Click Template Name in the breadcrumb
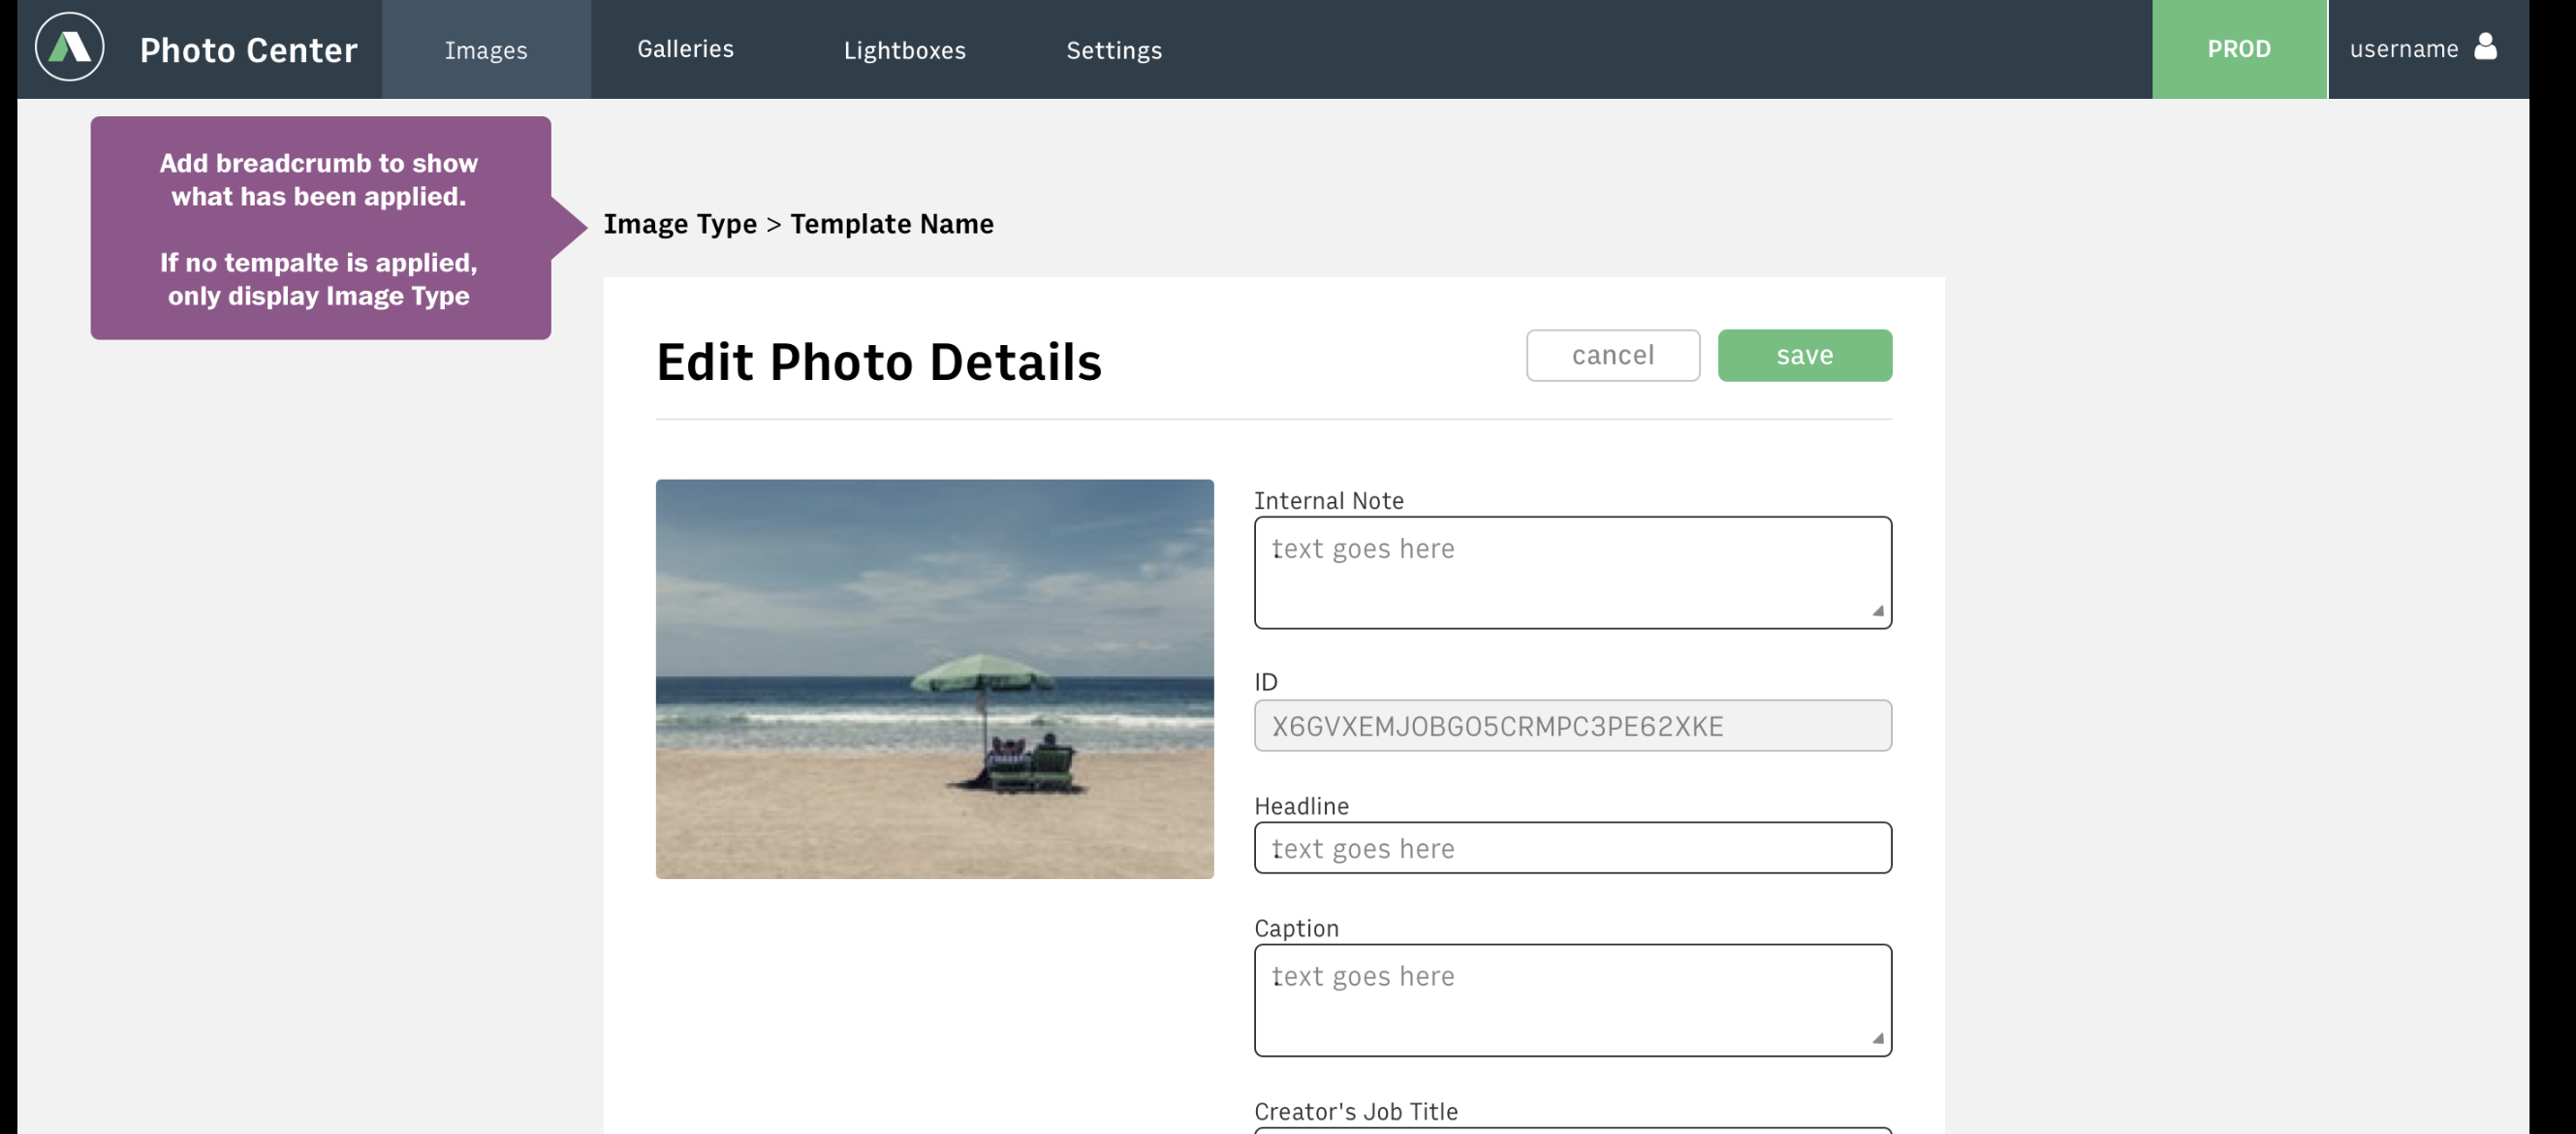Screen dimensions: 2576x1134 coord(892,224)
